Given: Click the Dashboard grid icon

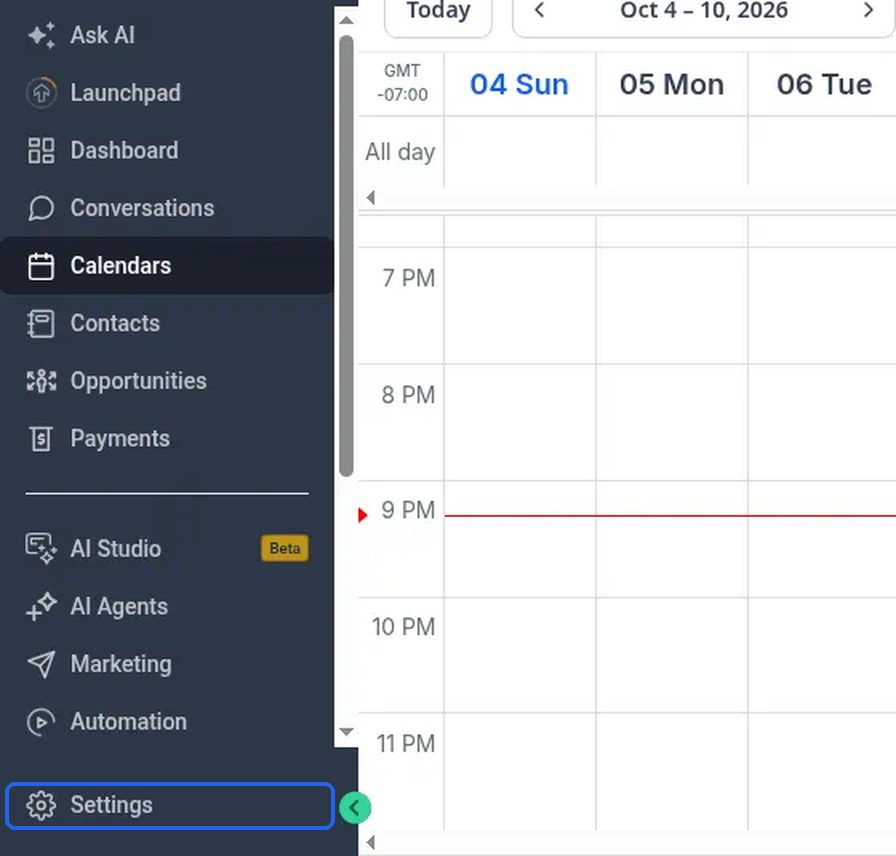Looking at the screenshot, I should point(41,150).
